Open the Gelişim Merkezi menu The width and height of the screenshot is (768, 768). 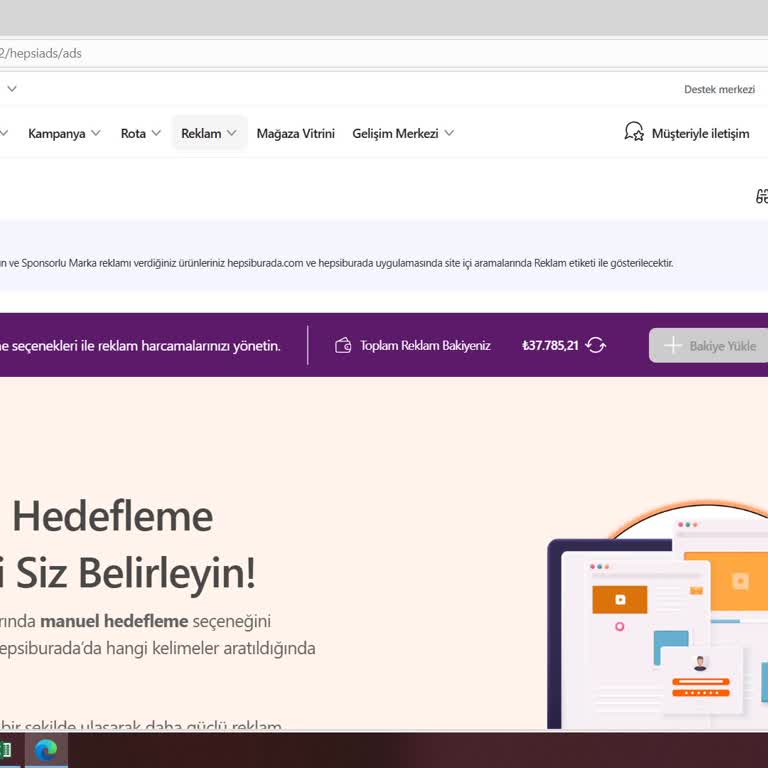pyautogui.click(x=403, y=133)
